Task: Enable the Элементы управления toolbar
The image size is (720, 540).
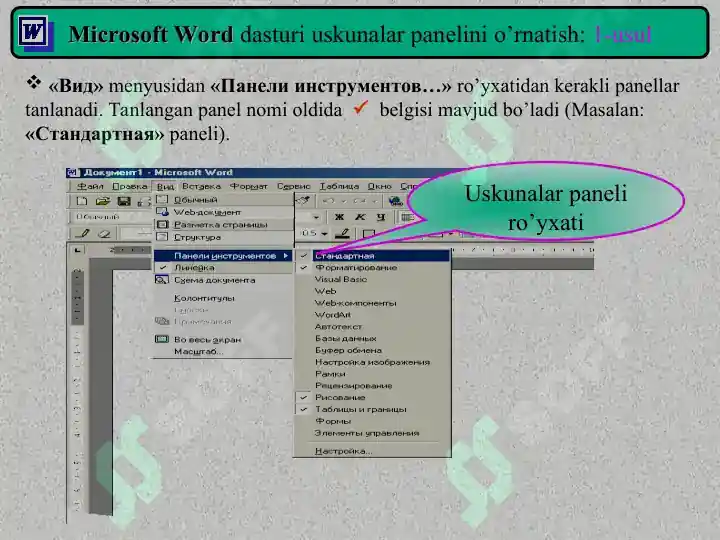Action: click(372, 433)
